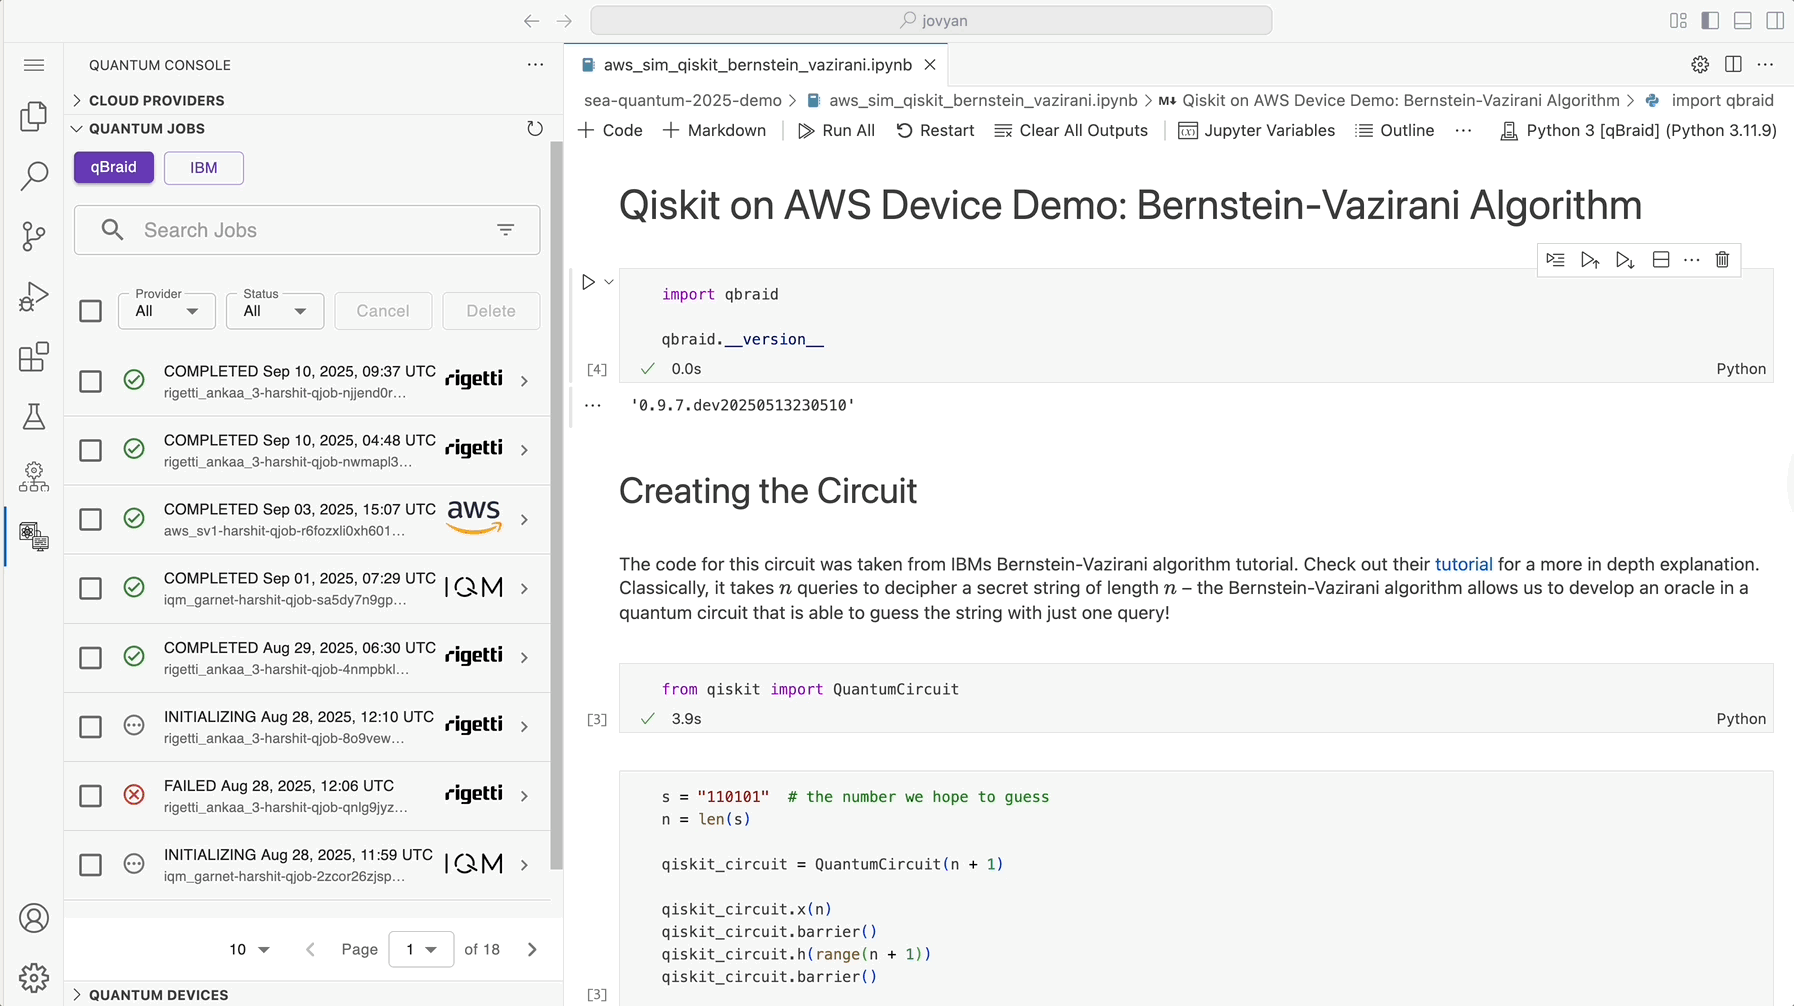Select checkbox for aws_sv1 job
Image resolution: width=1794 pixels, height=1006 pixels.
91,519
